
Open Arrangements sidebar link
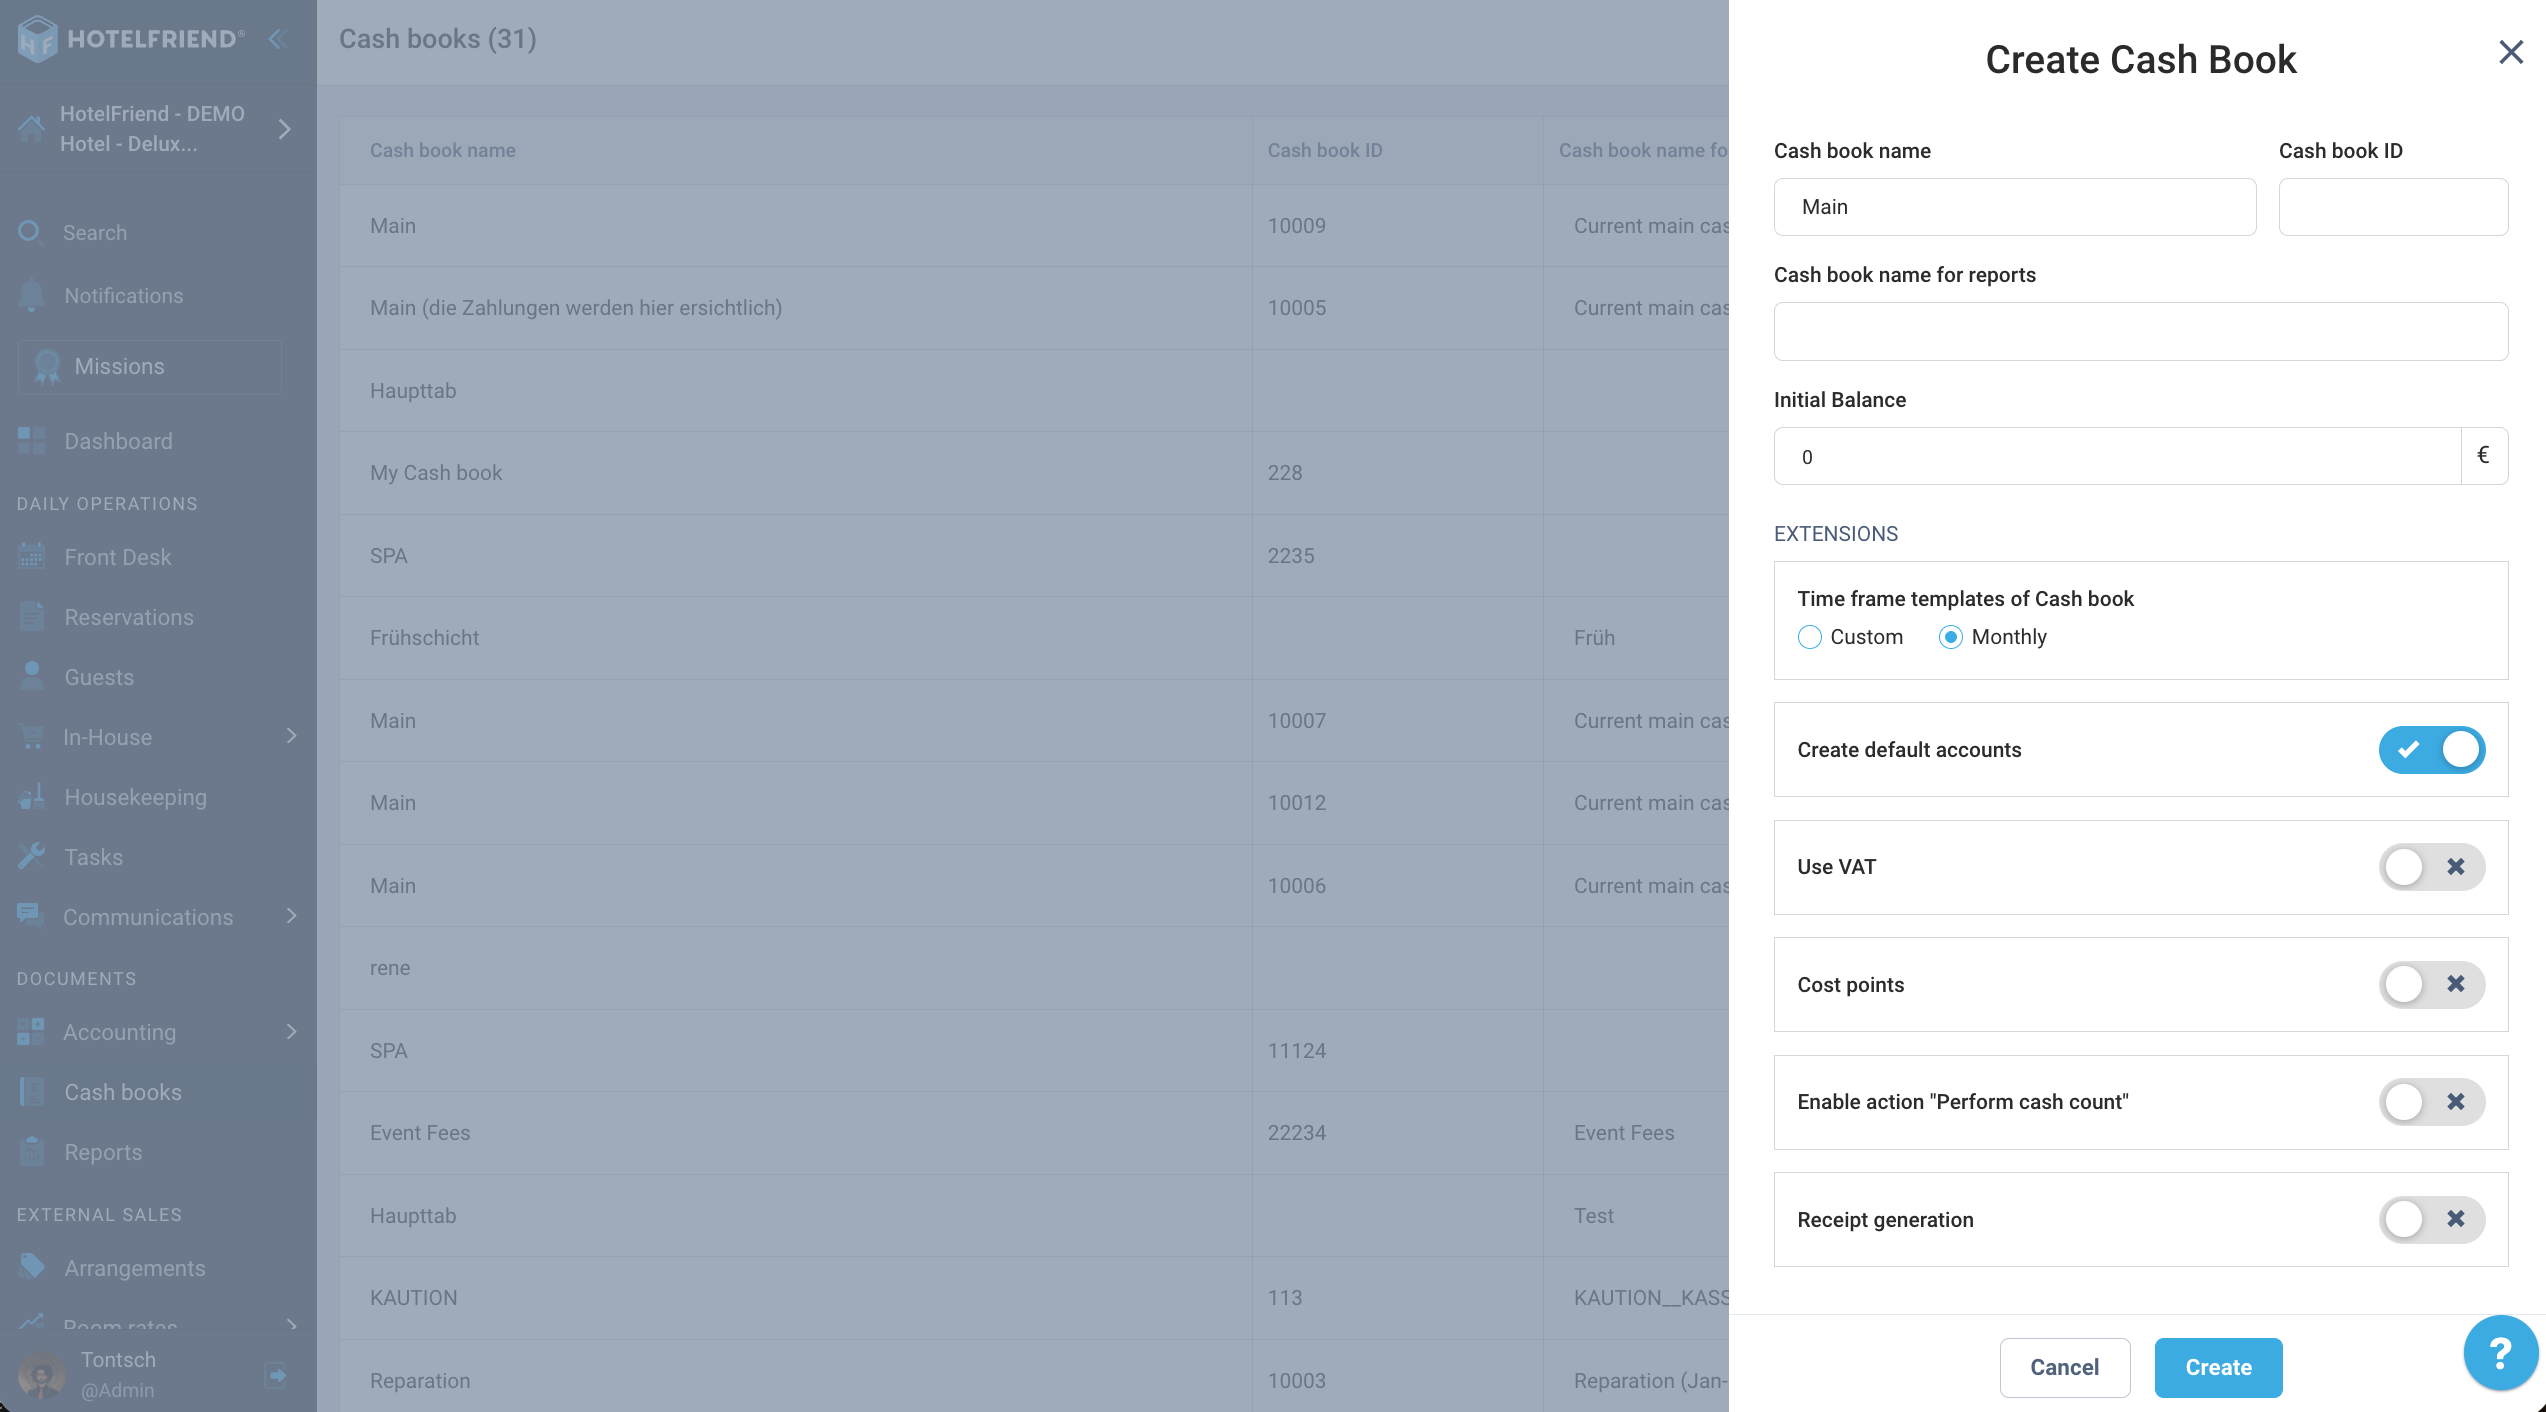point(135,1268)
